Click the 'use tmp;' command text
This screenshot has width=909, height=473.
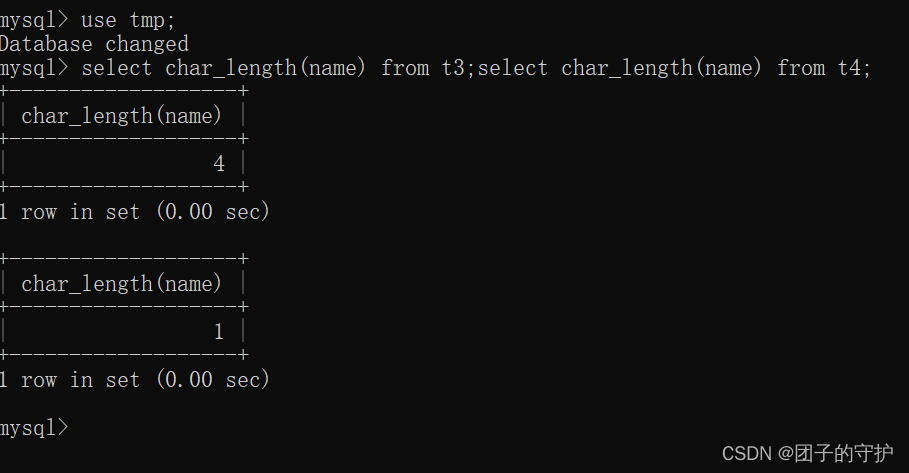(x=128, y=21)
